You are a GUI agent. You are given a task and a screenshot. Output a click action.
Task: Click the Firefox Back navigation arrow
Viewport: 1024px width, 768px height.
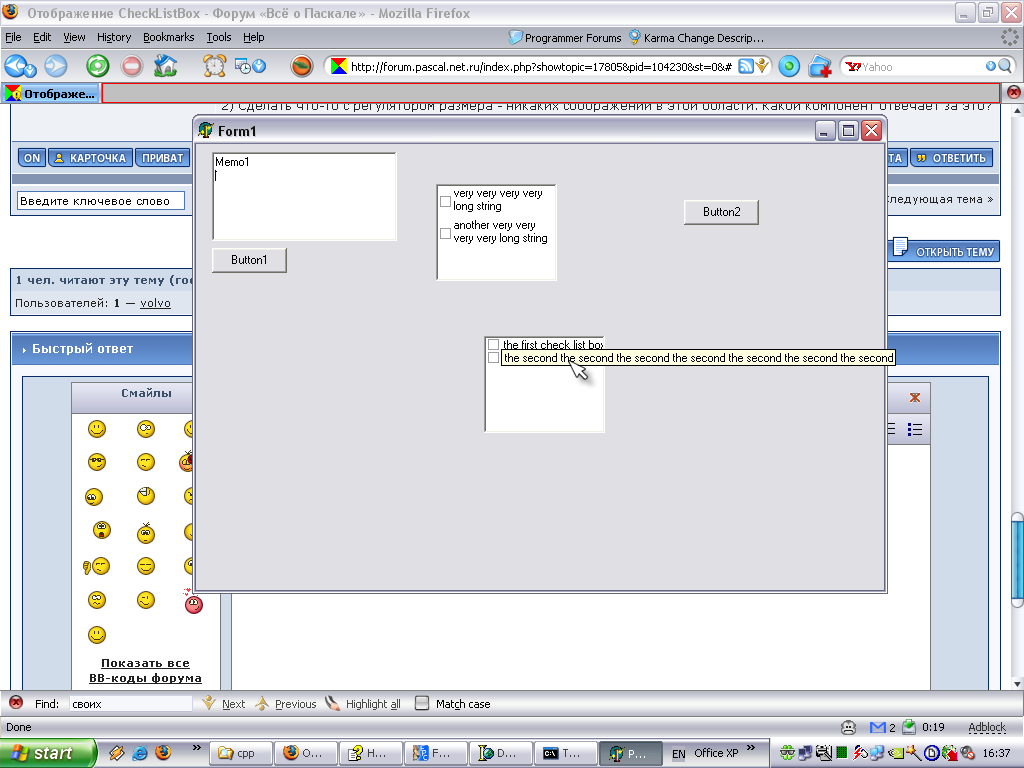tap(19, 67)
